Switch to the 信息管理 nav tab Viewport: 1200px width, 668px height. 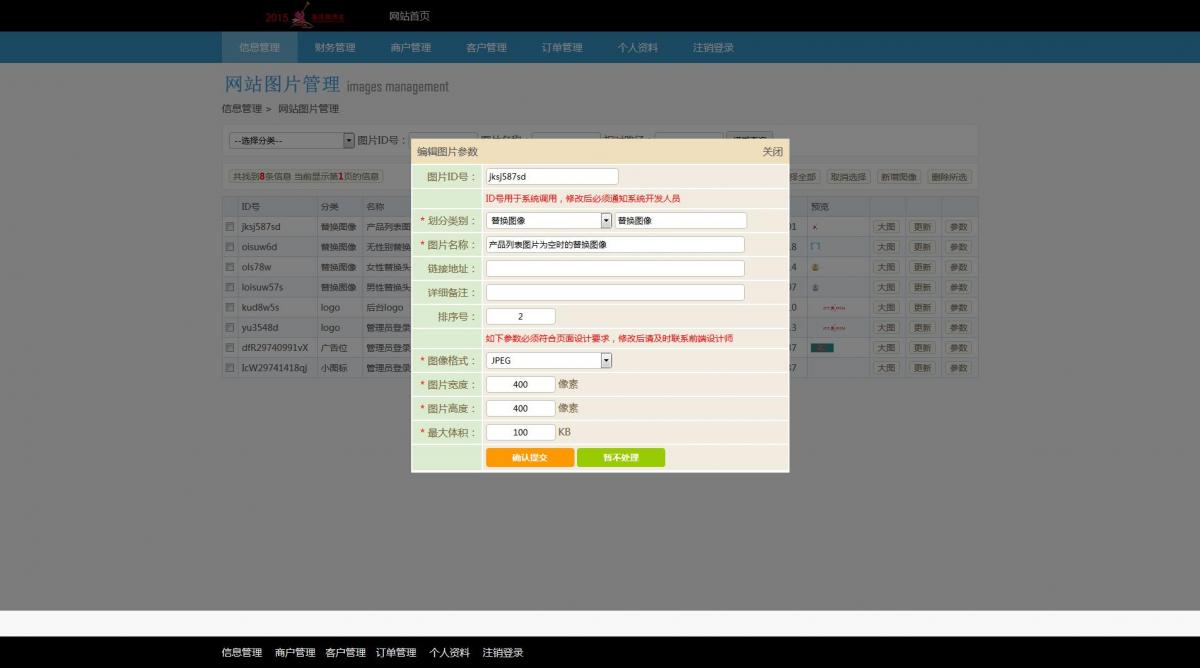coord(260,47)
